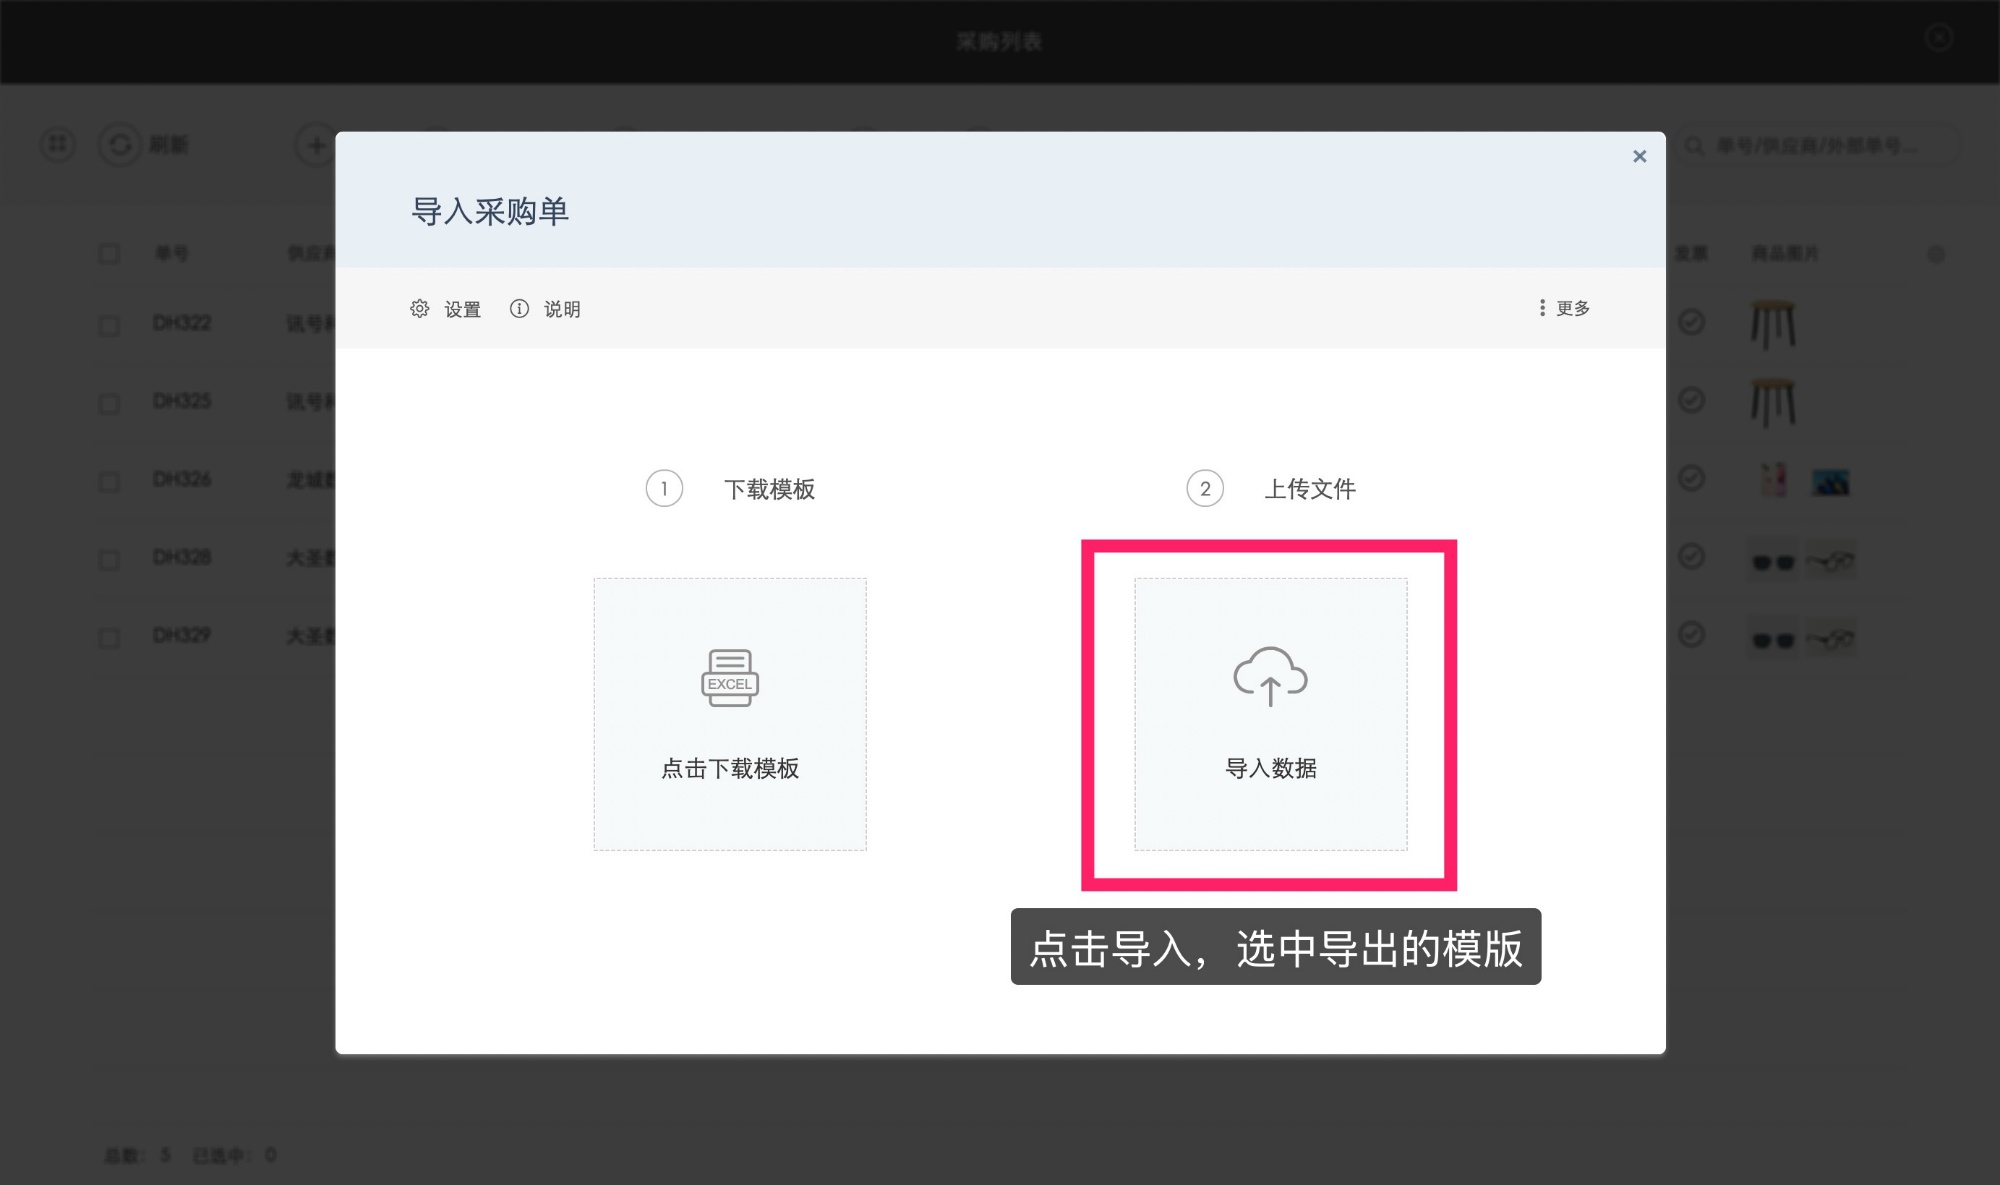Screen dimensions: 2000x1185
Task: Click the 单号/供应商 search input field
Action: click(1820, 146)
